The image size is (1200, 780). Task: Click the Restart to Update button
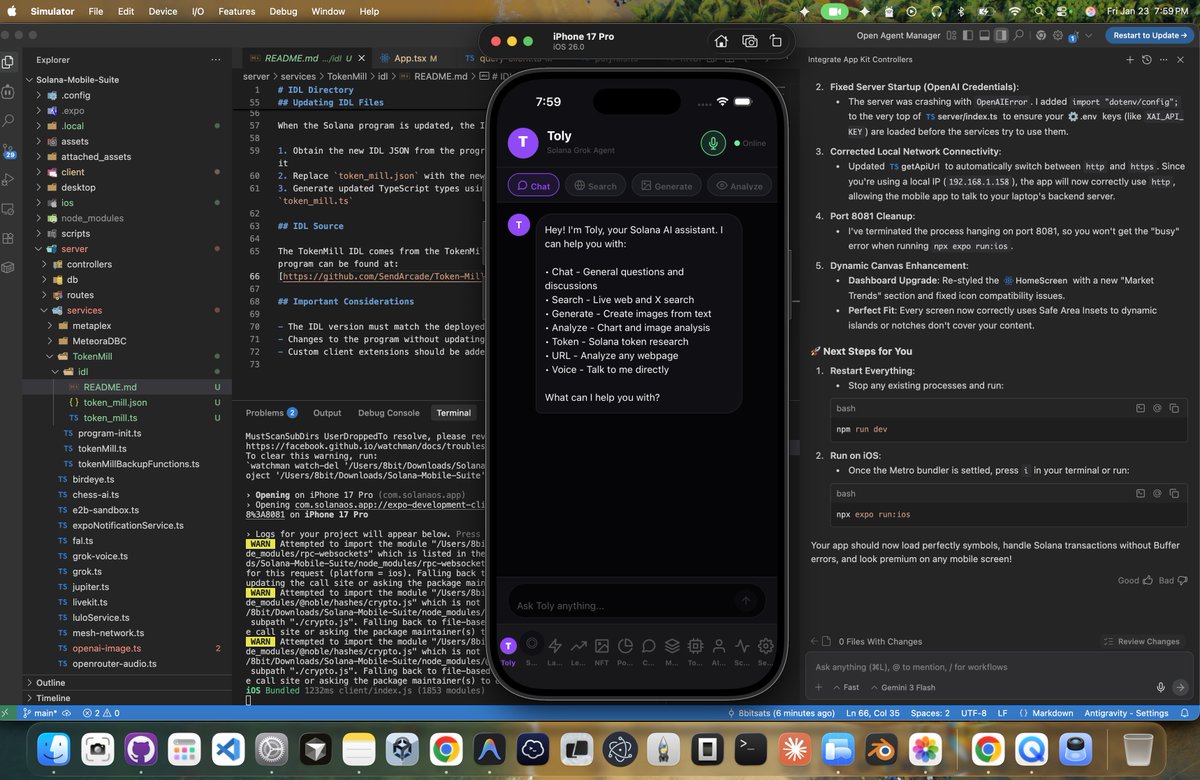pyautogui.click(x=1149, y=35)
